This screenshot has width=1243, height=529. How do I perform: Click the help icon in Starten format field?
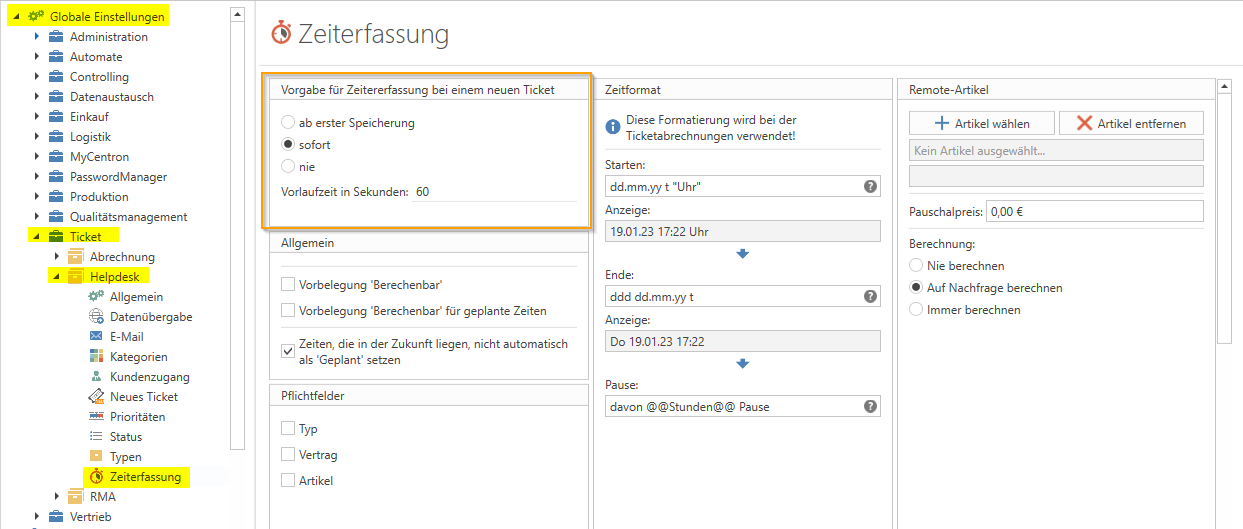tap(870, 187)
